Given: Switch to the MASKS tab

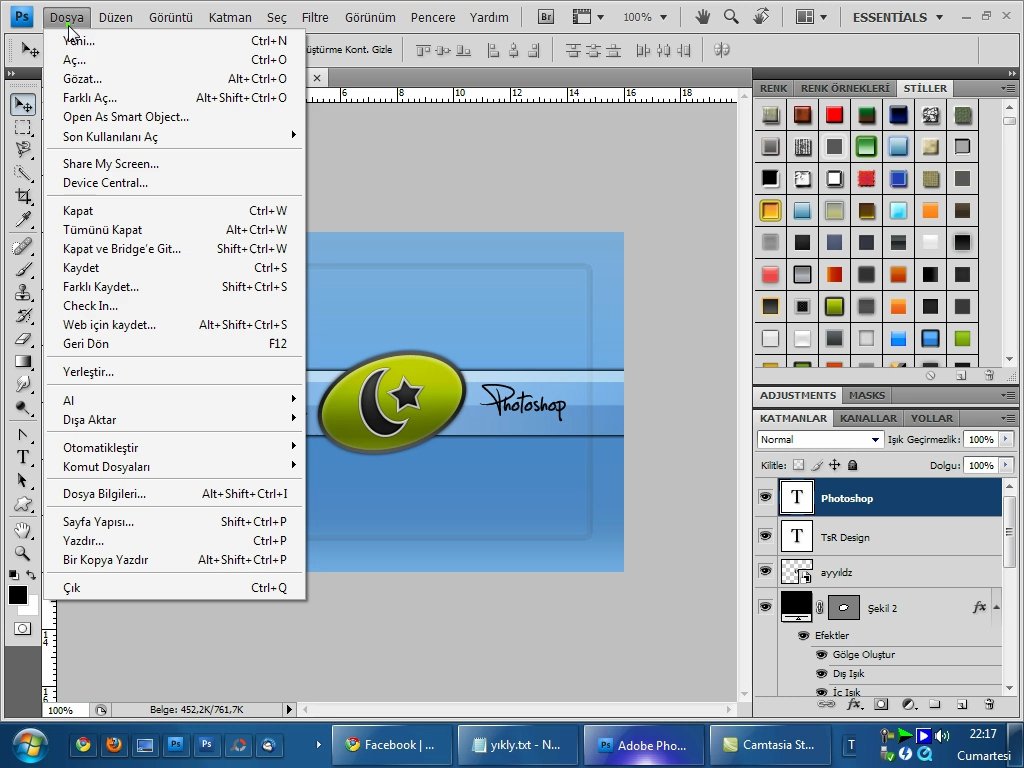Looking at the screenshot, I should tap(867, 395).
